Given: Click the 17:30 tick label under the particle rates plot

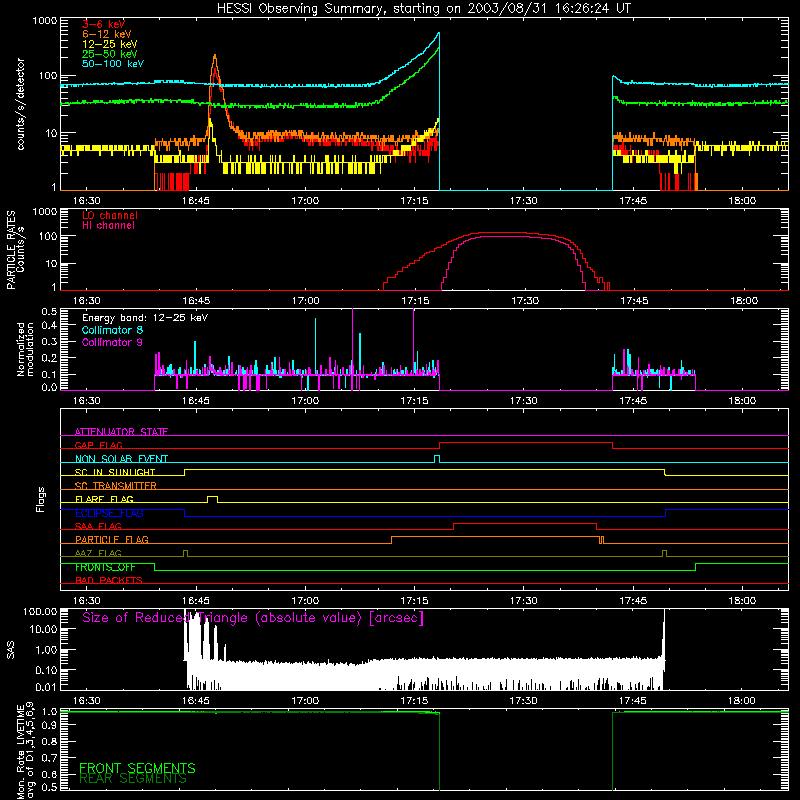Looking at the screenshot, I should tap(524, 301).
